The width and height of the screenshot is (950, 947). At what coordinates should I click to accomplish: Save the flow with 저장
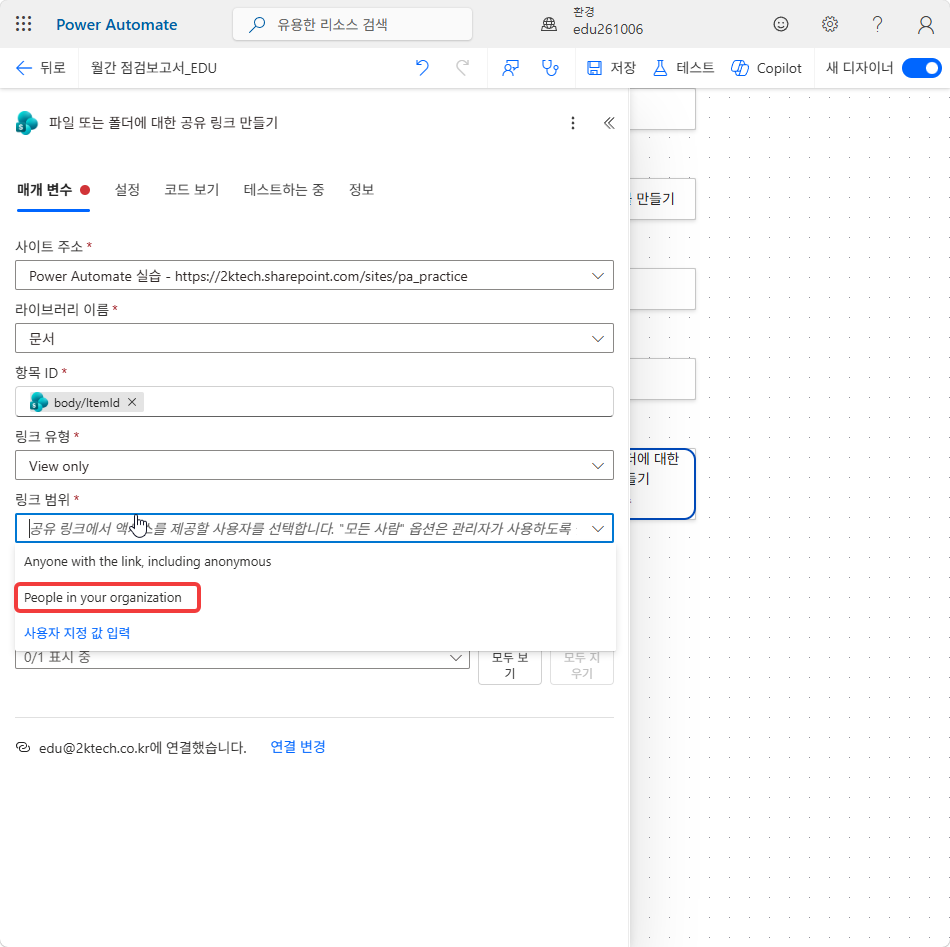pos(611,68)
